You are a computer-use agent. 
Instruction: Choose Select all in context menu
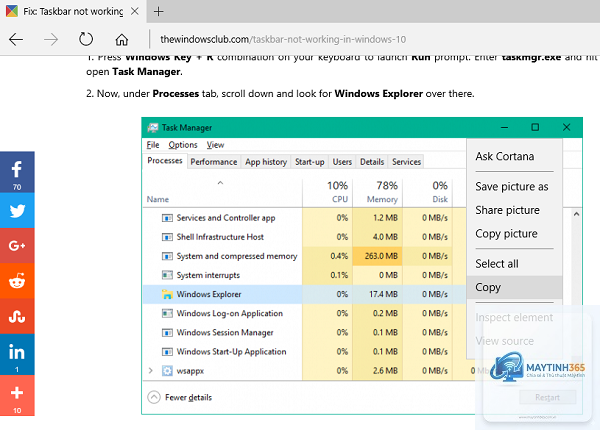point(497,264)
